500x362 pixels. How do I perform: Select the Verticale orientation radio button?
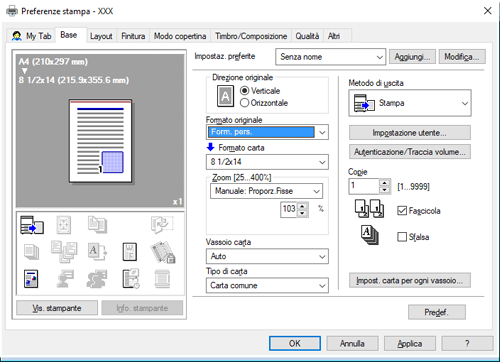tap(244, 91)
